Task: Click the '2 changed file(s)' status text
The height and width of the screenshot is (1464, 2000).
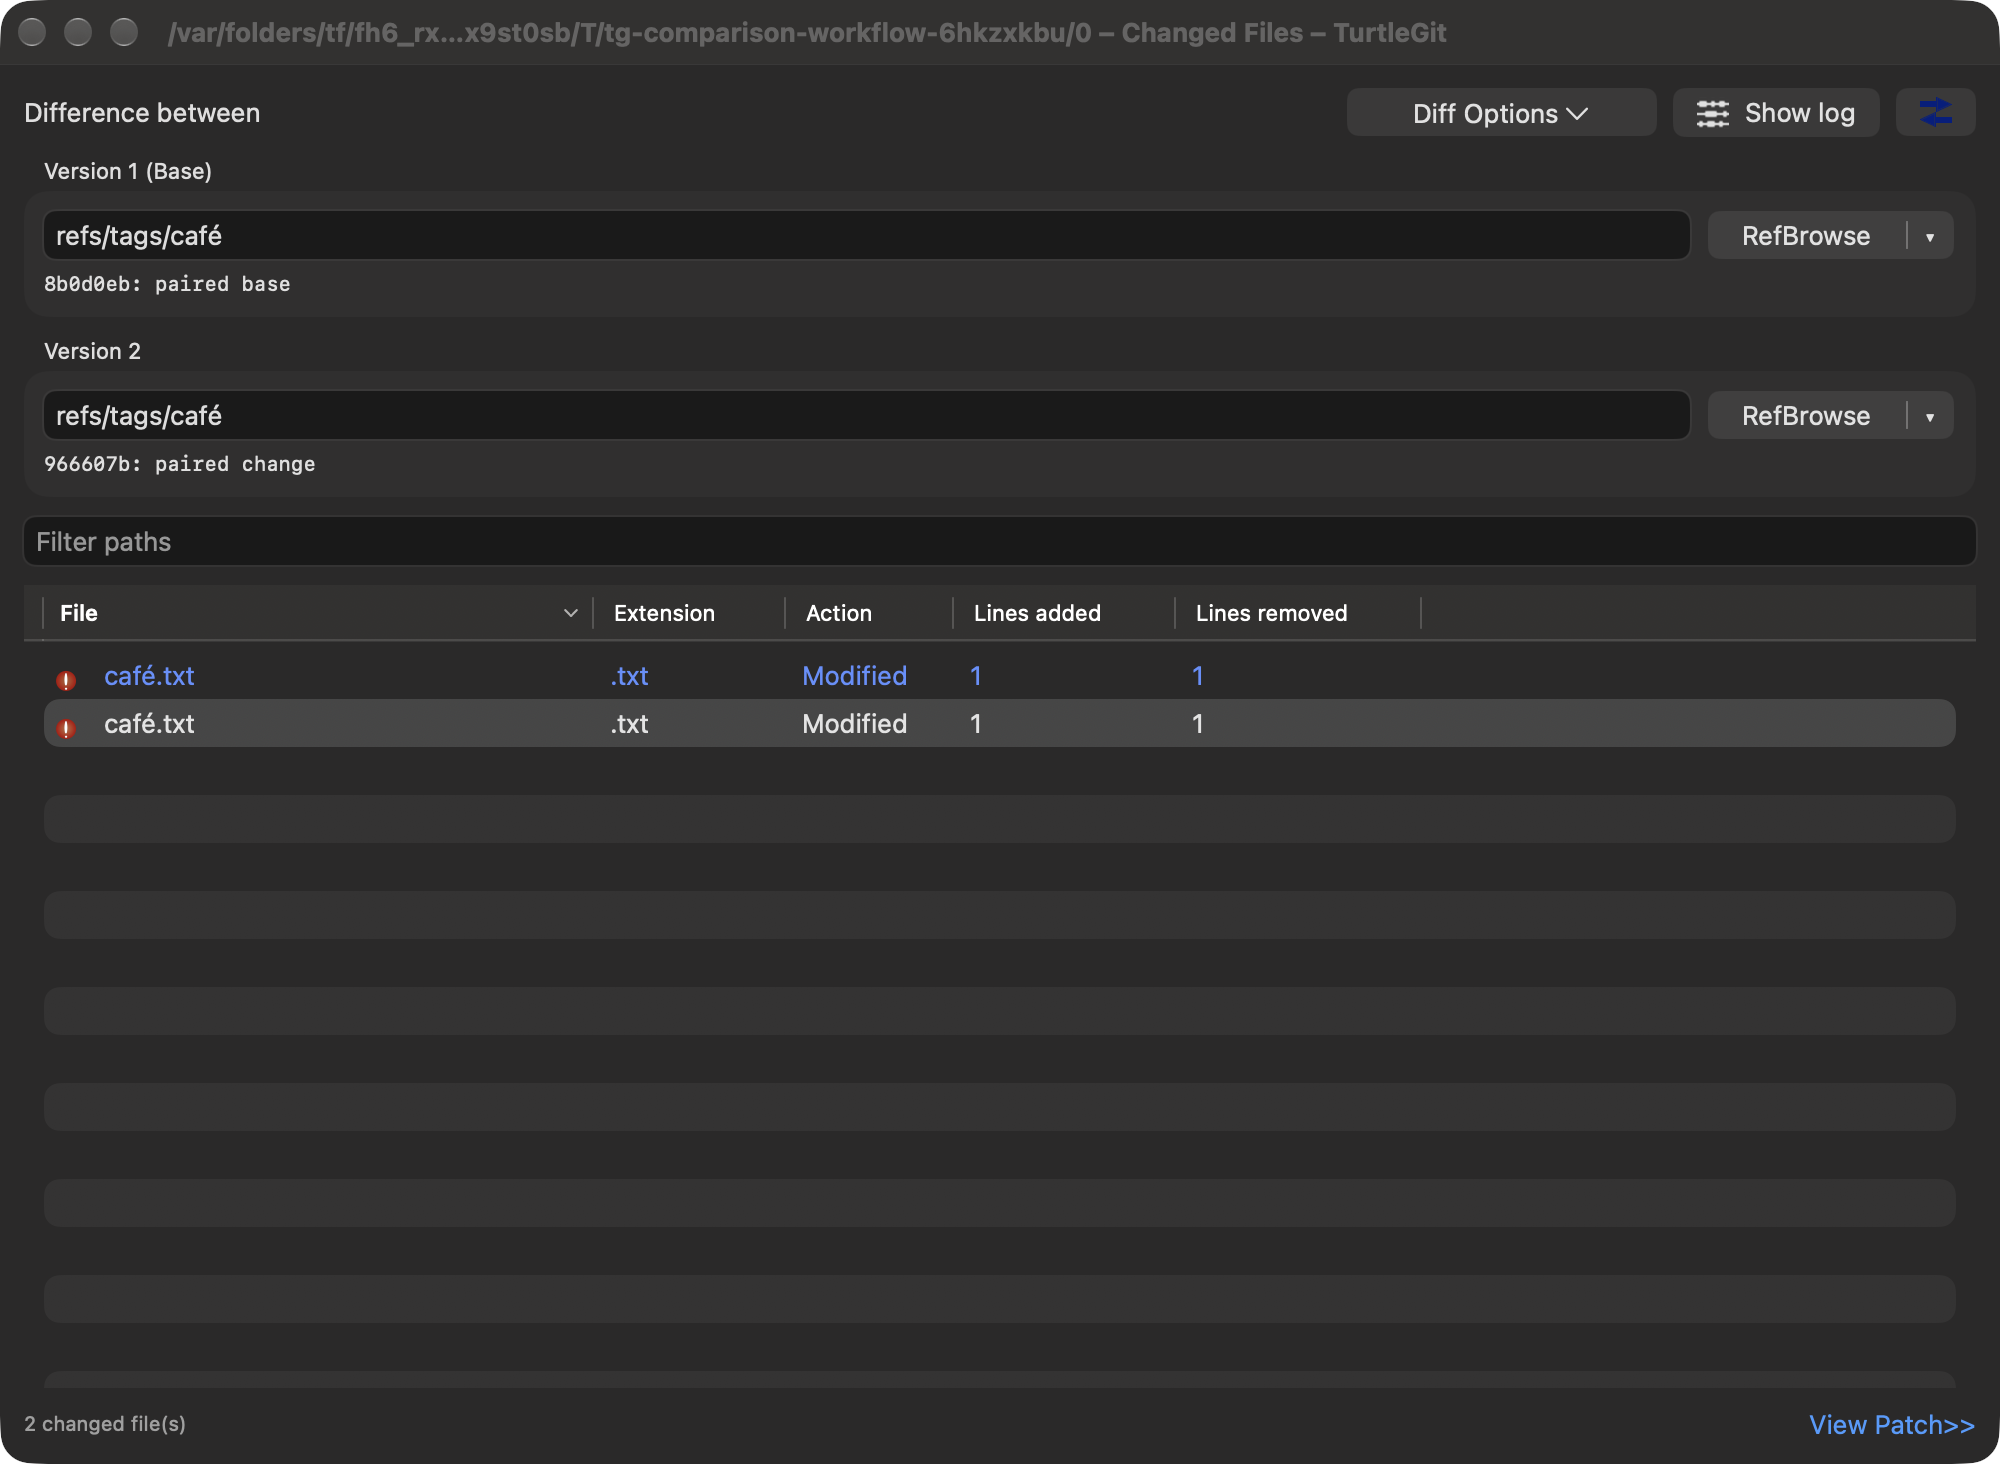Action: click(105, 1424)
